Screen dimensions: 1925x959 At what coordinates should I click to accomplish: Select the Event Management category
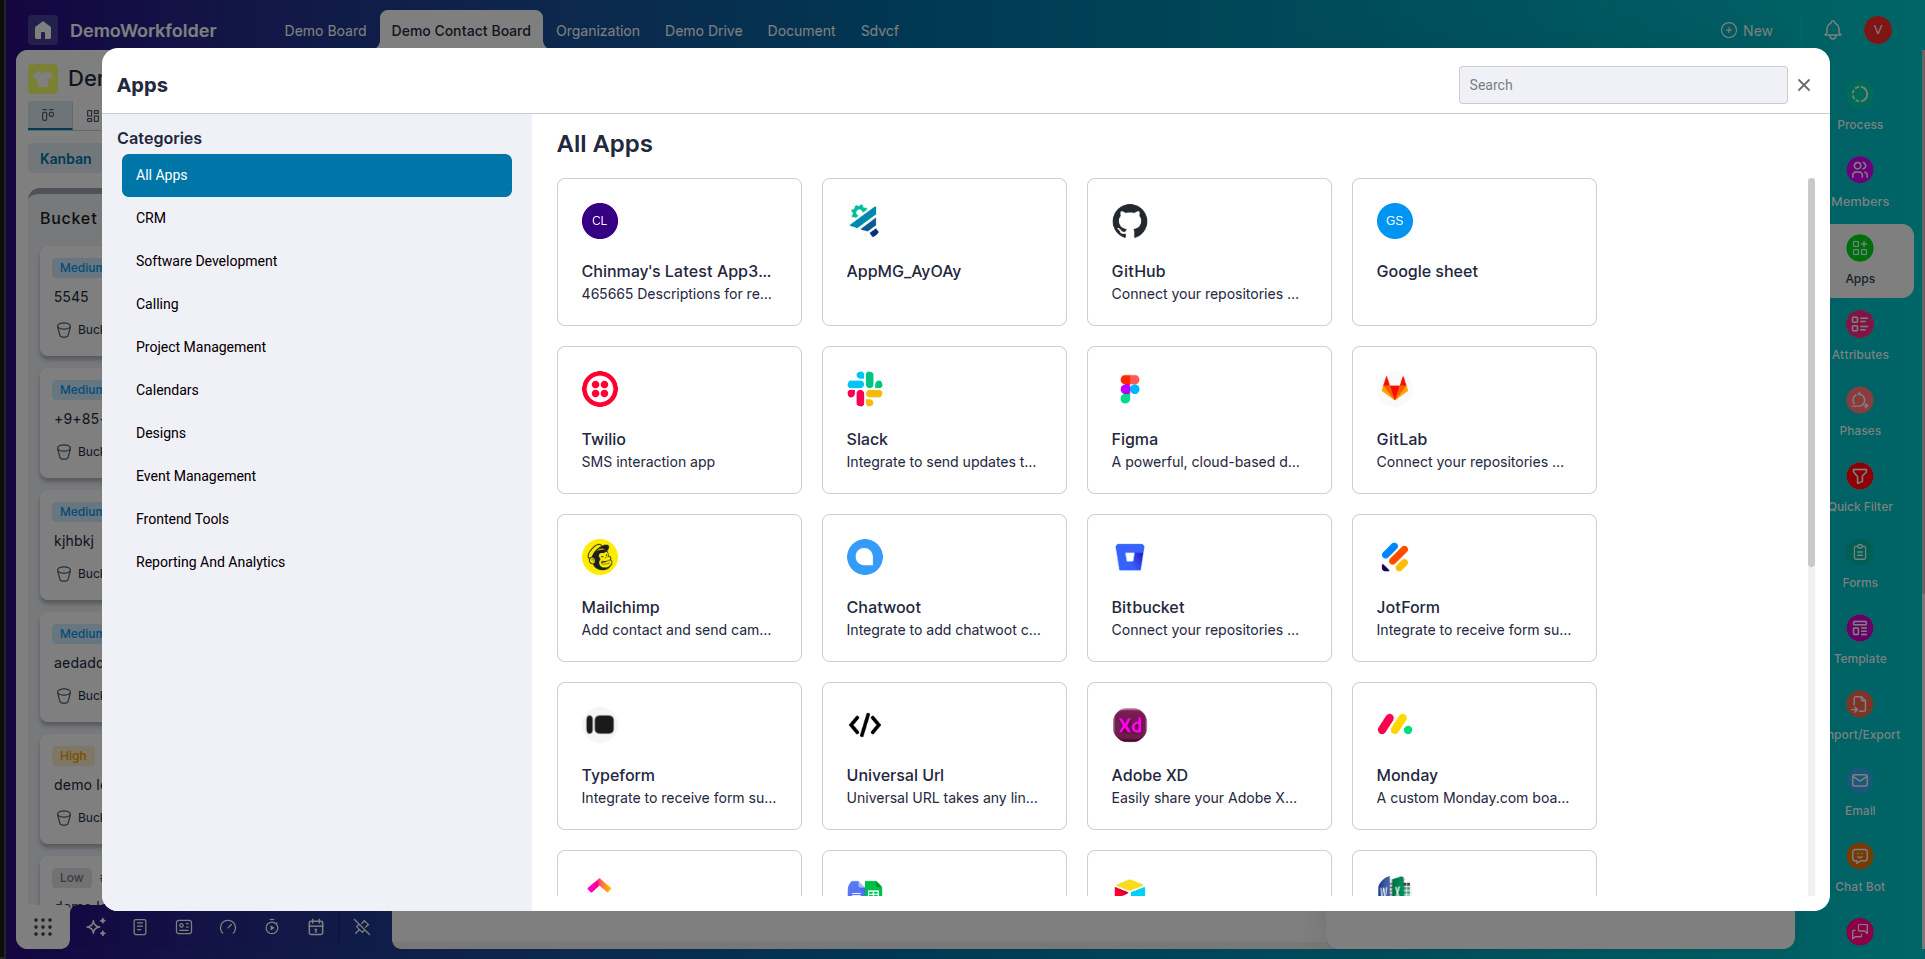point(317,476)
